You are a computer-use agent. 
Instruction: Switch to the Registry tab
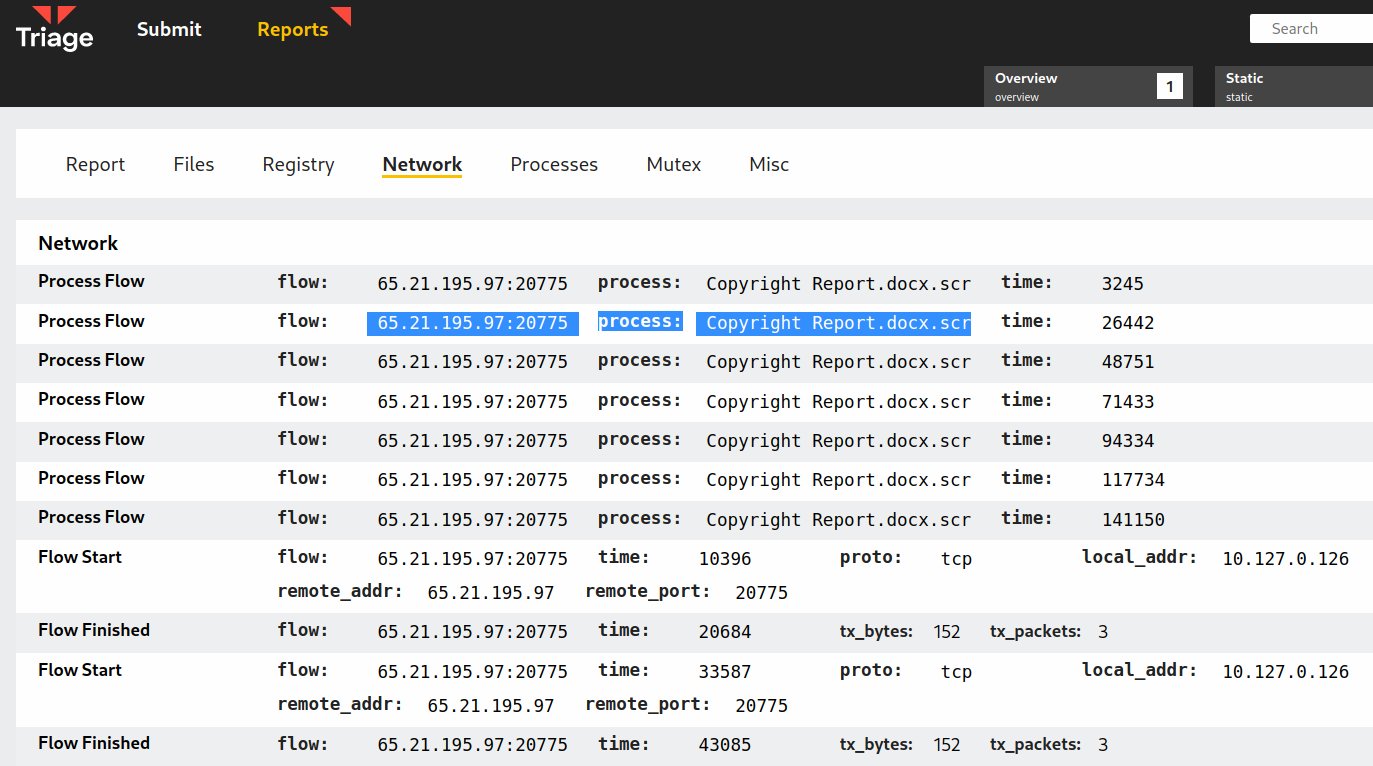298,165
